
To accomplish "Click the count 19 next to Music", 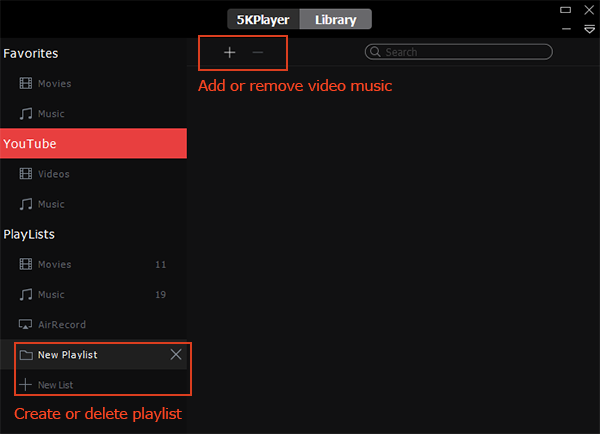I will point(161,294).
